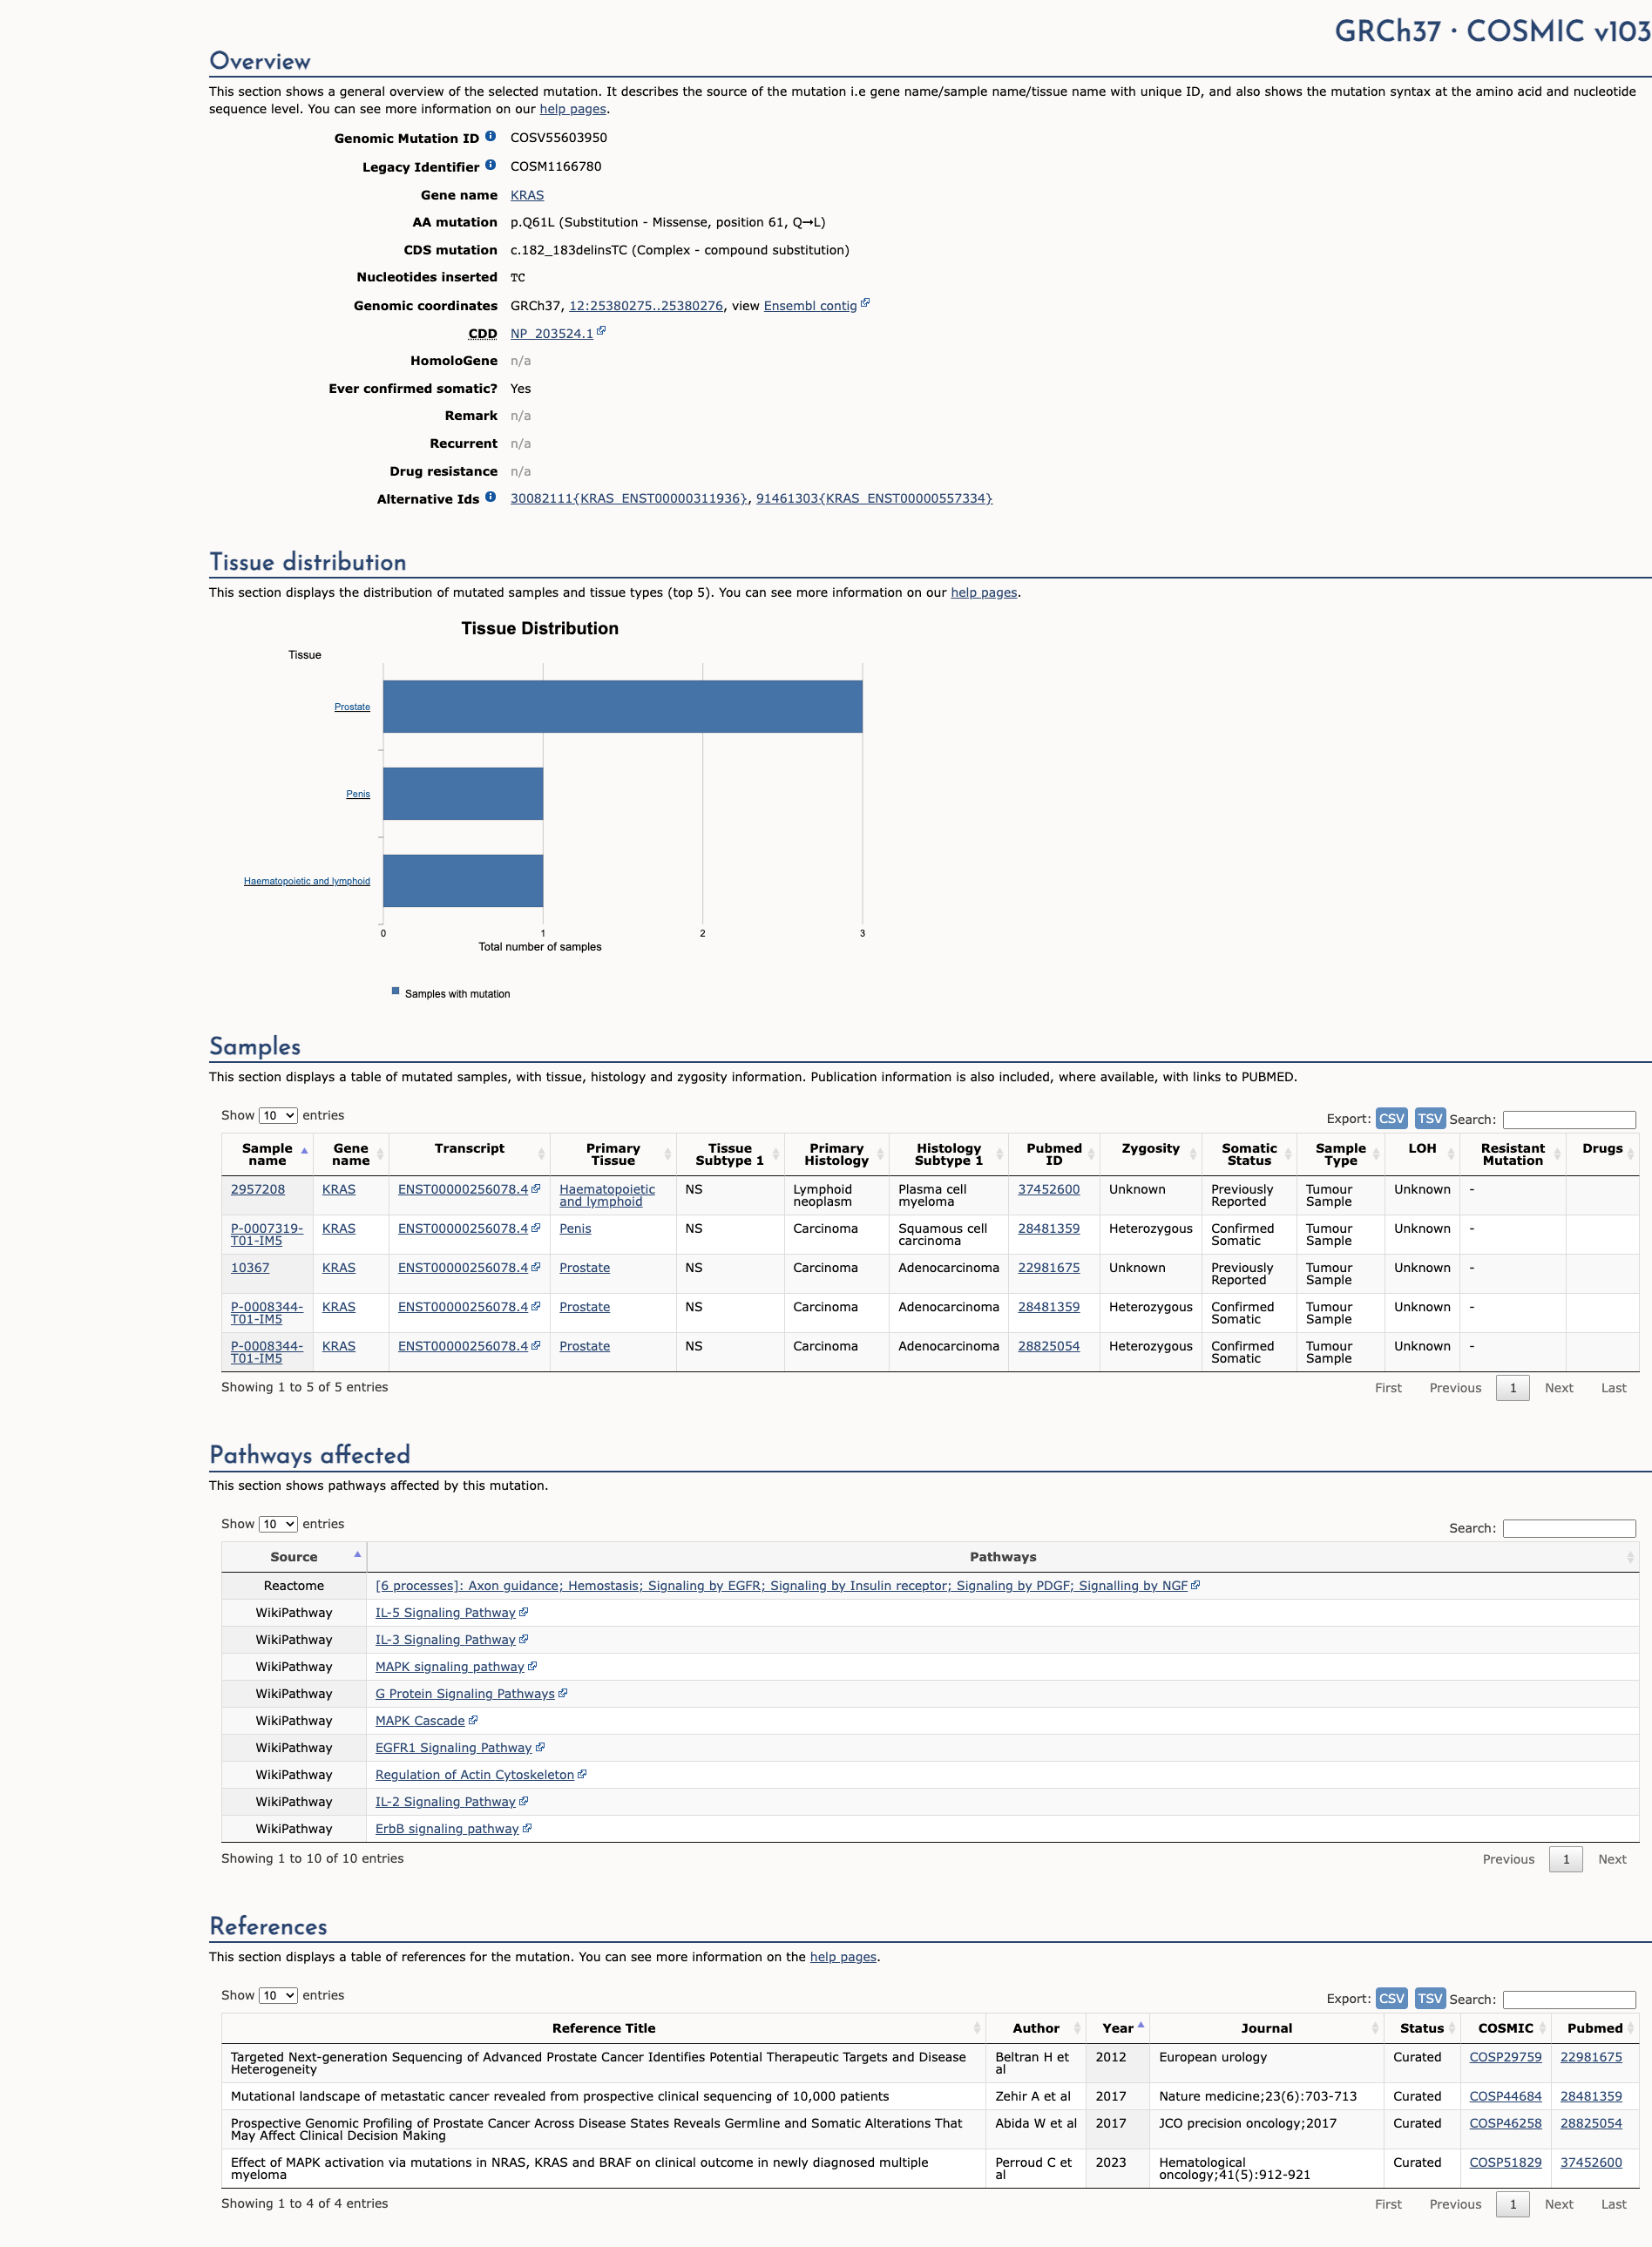Export Samples table as CSV
1652x2247 pixels.
(x=1391, y=1118)
